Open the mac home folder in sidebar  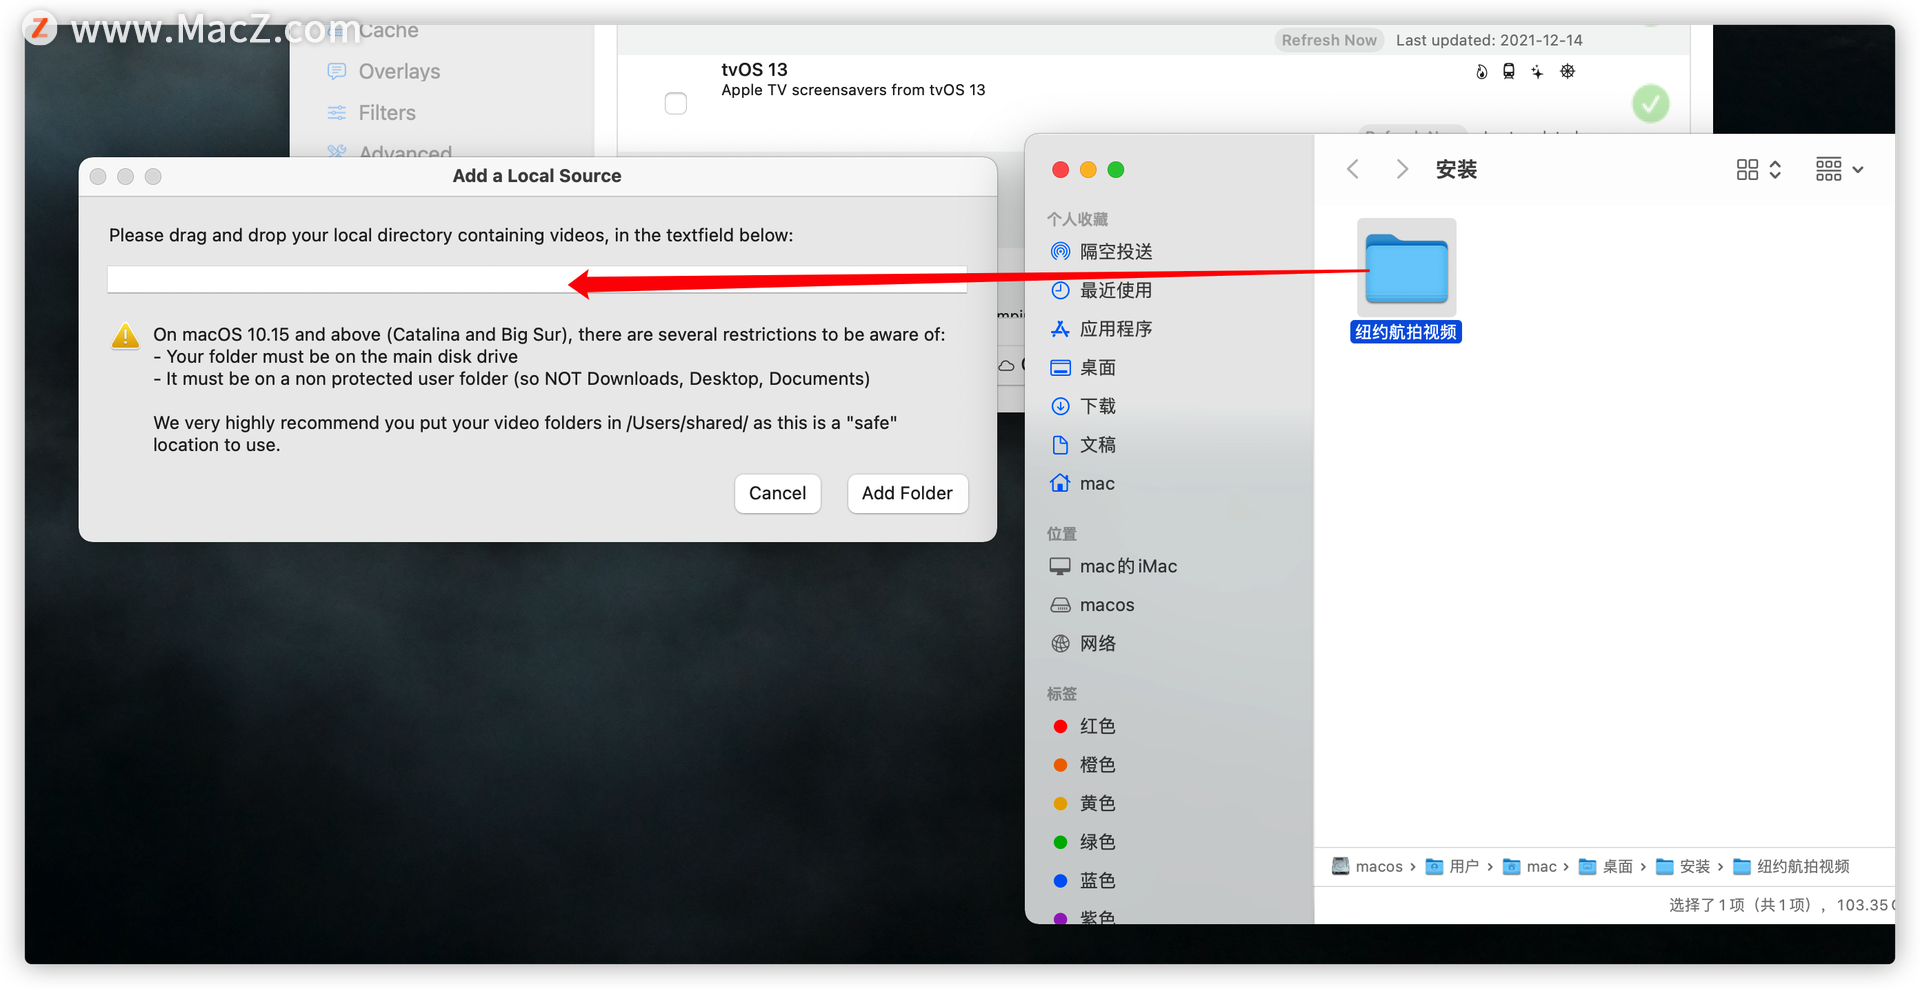pos(1097,484)
